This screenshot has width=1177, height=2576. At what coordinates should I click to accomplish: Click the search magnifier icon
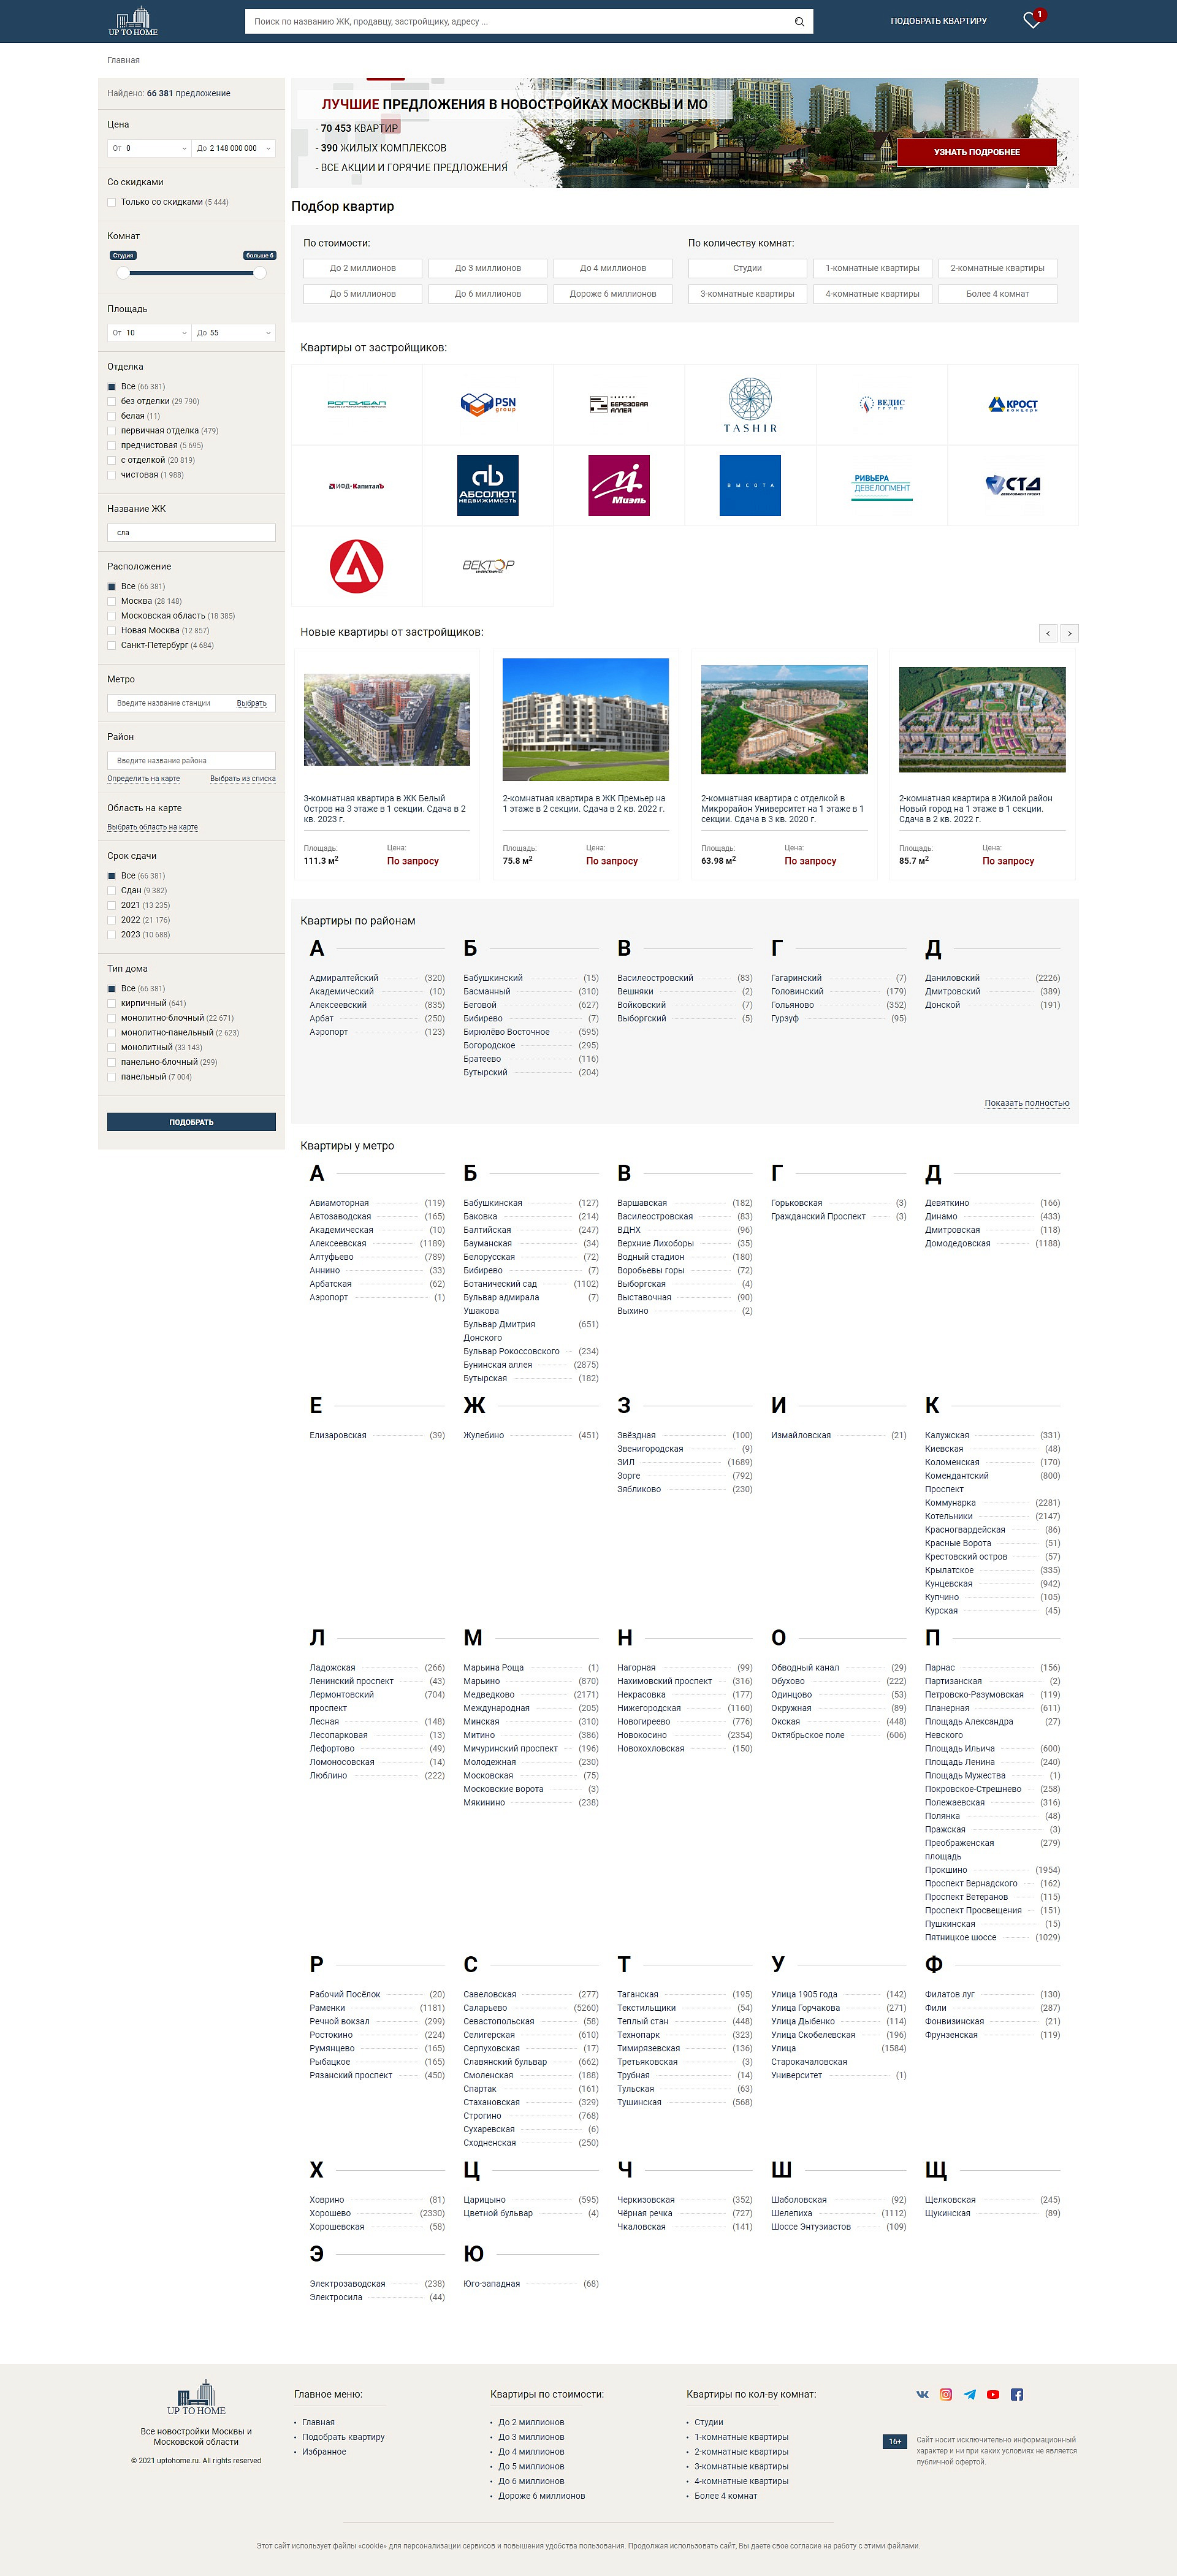pos(799,22)
